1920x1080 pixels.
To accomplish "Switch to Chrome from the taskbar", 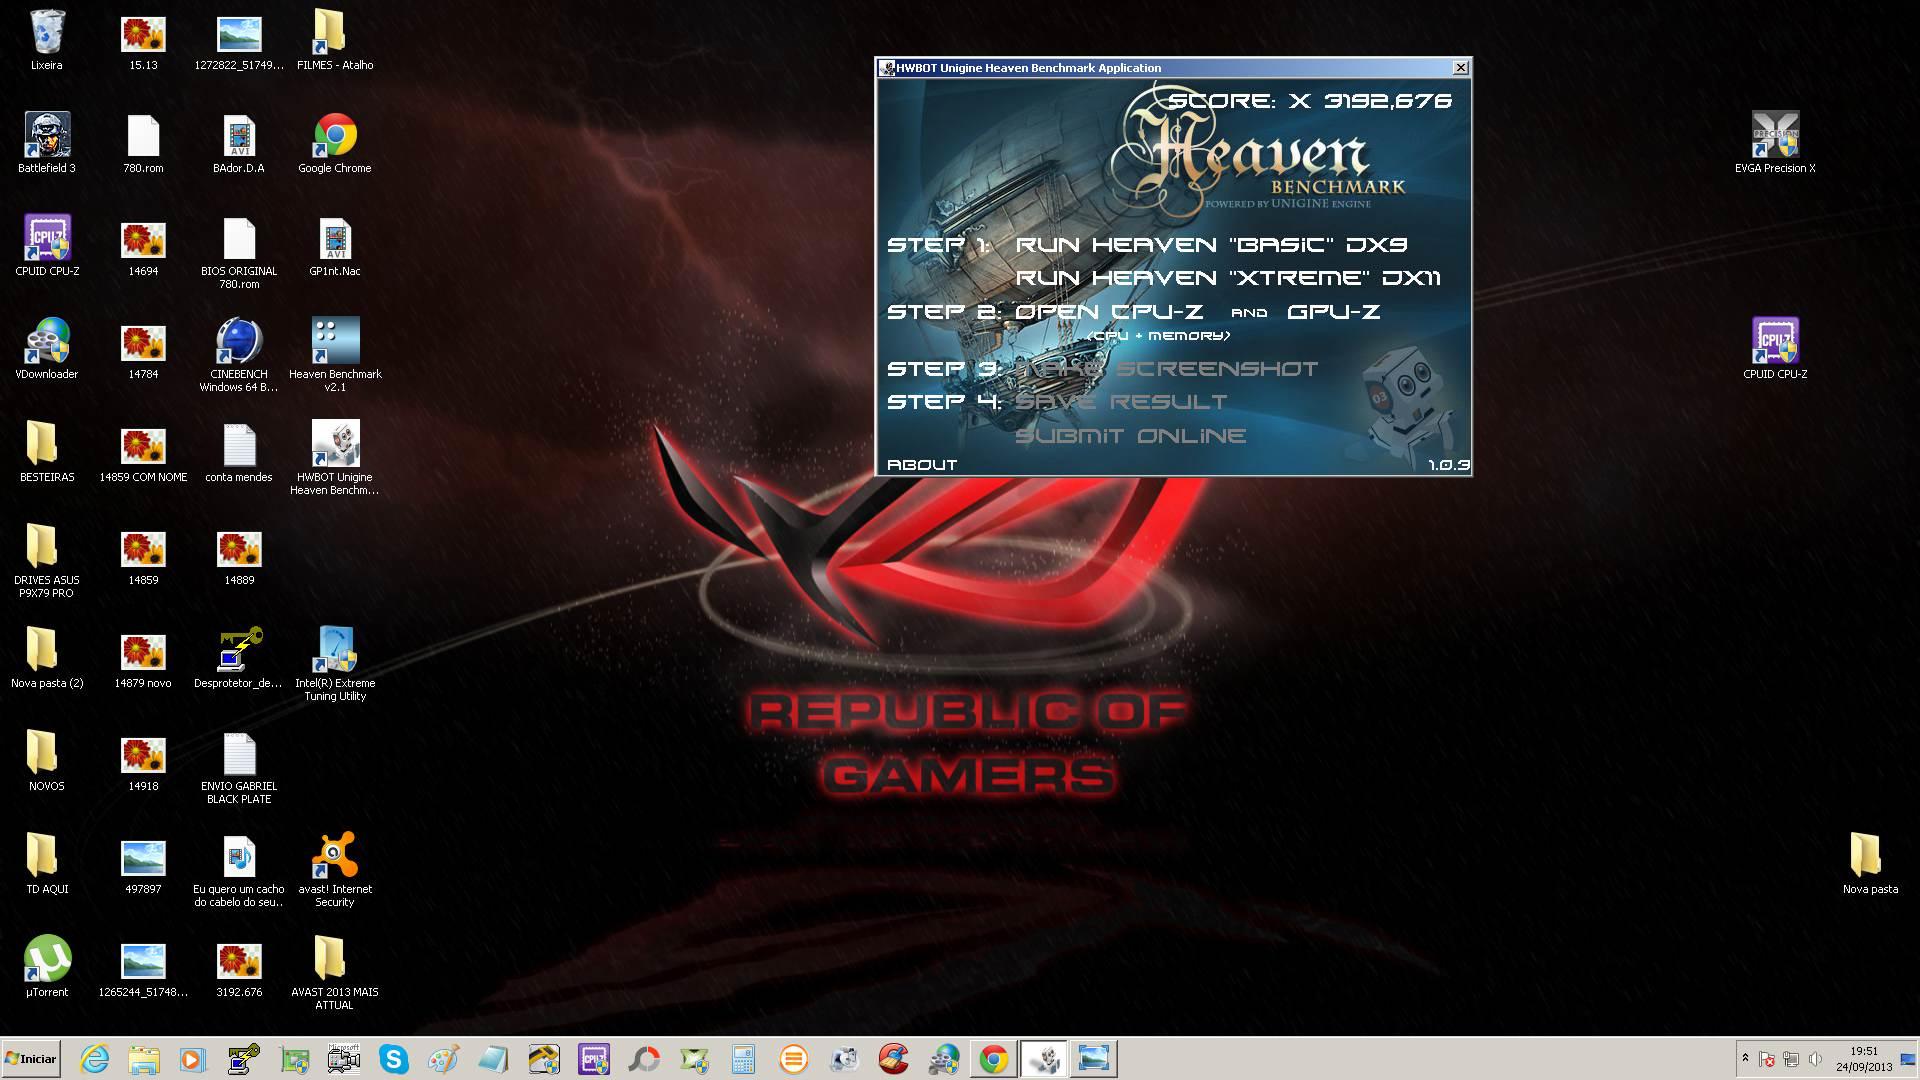I will [x=994, y=1059].
